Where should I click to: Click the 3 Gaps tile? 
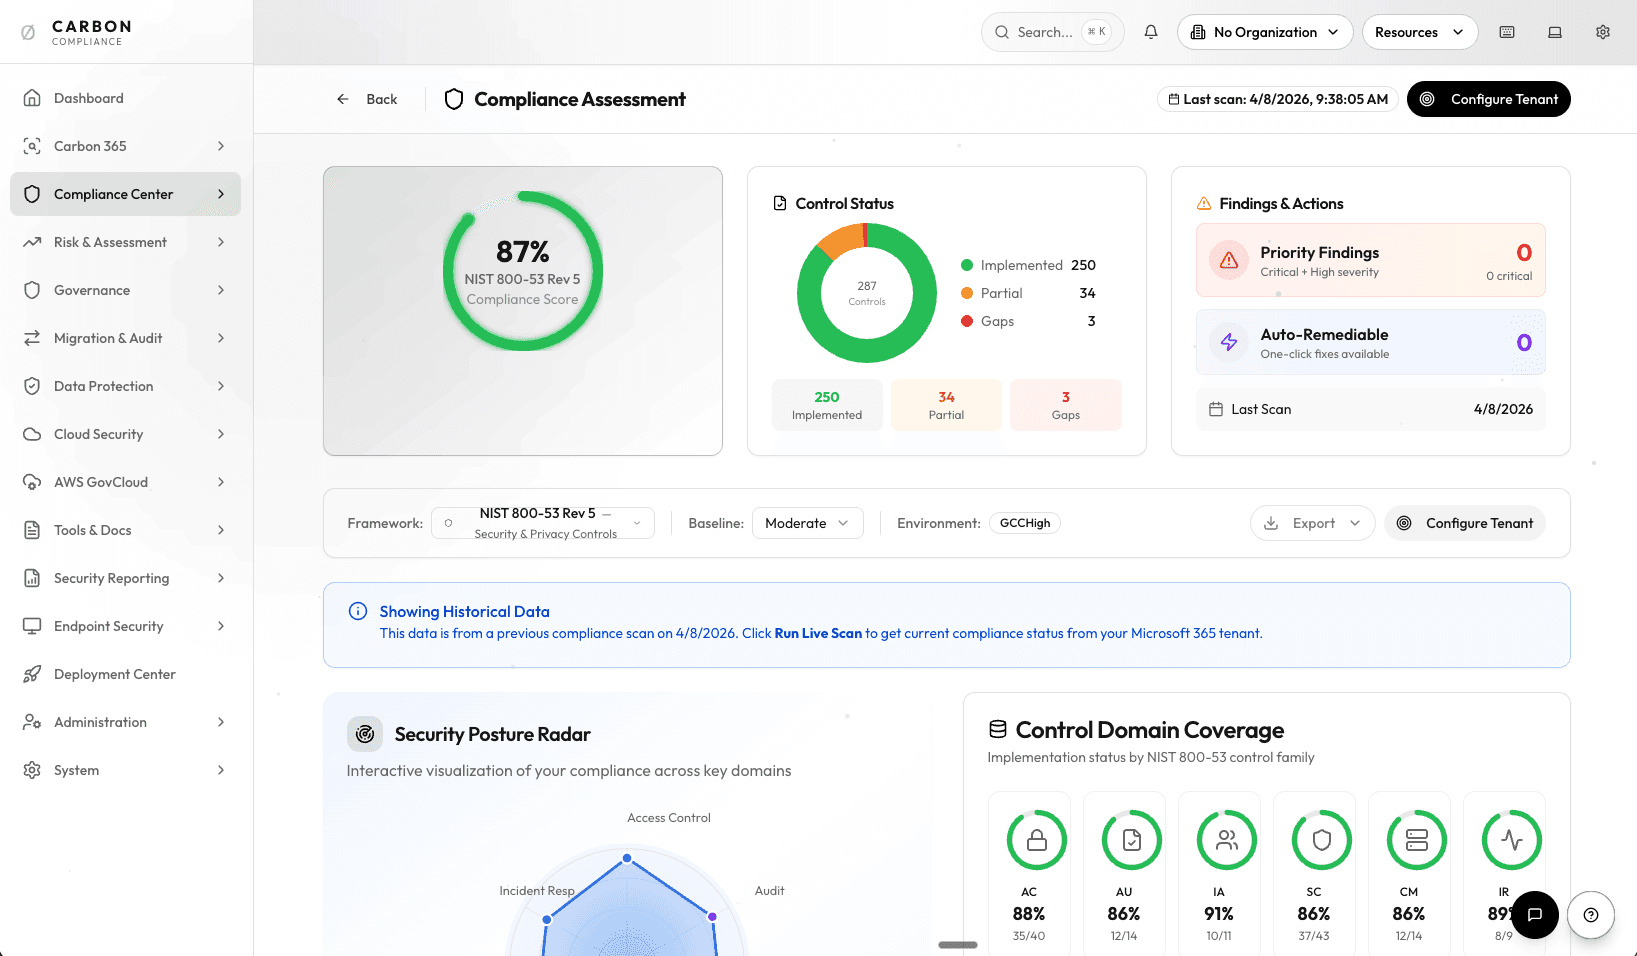pyautogui.click(x=1066, y=405)
